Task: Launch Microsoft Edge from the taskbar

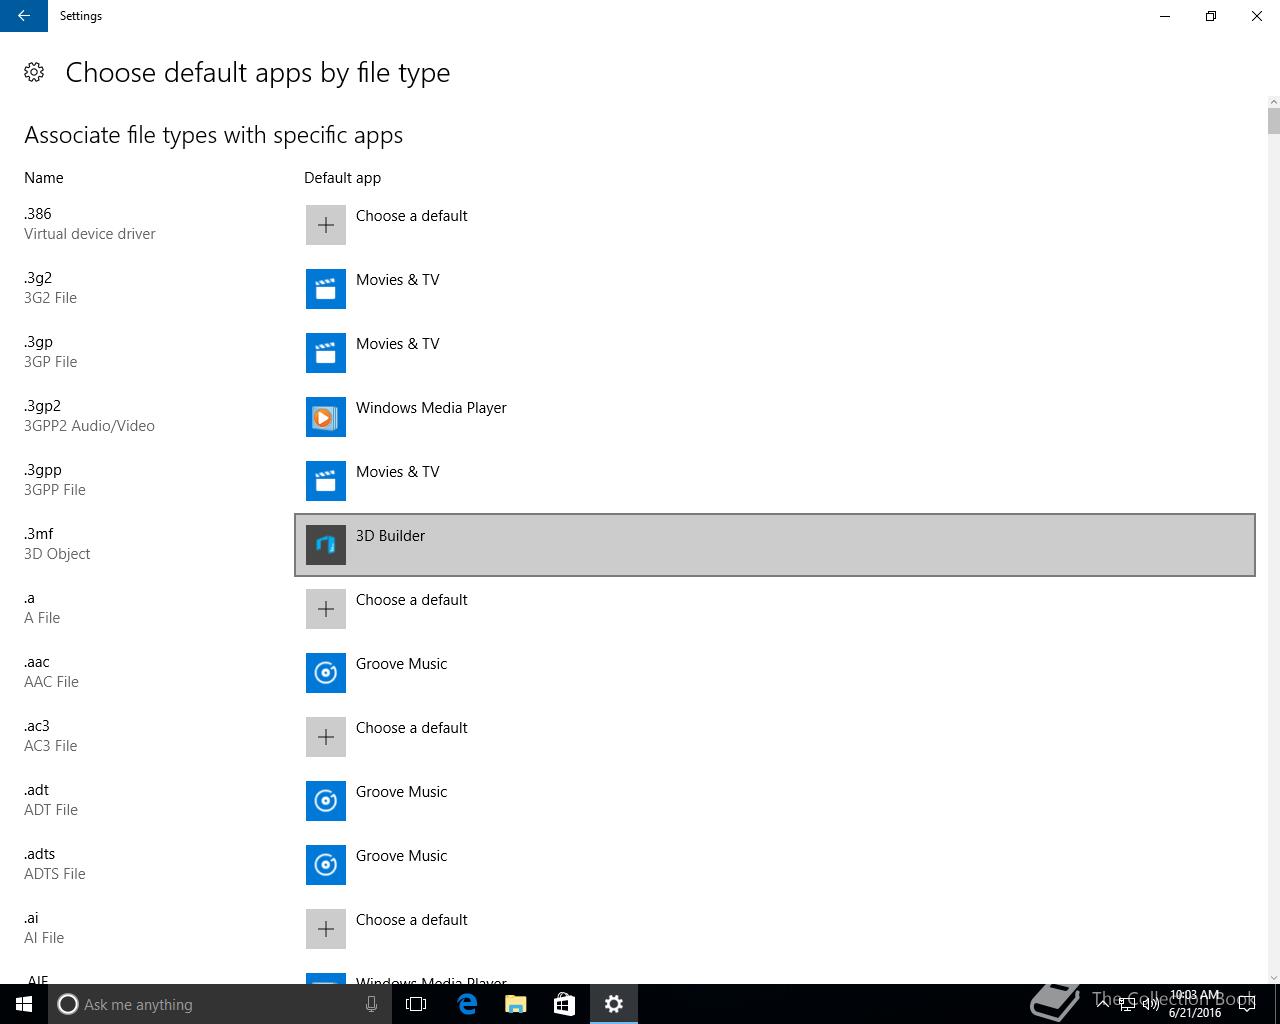Action: pos(467,1004)
